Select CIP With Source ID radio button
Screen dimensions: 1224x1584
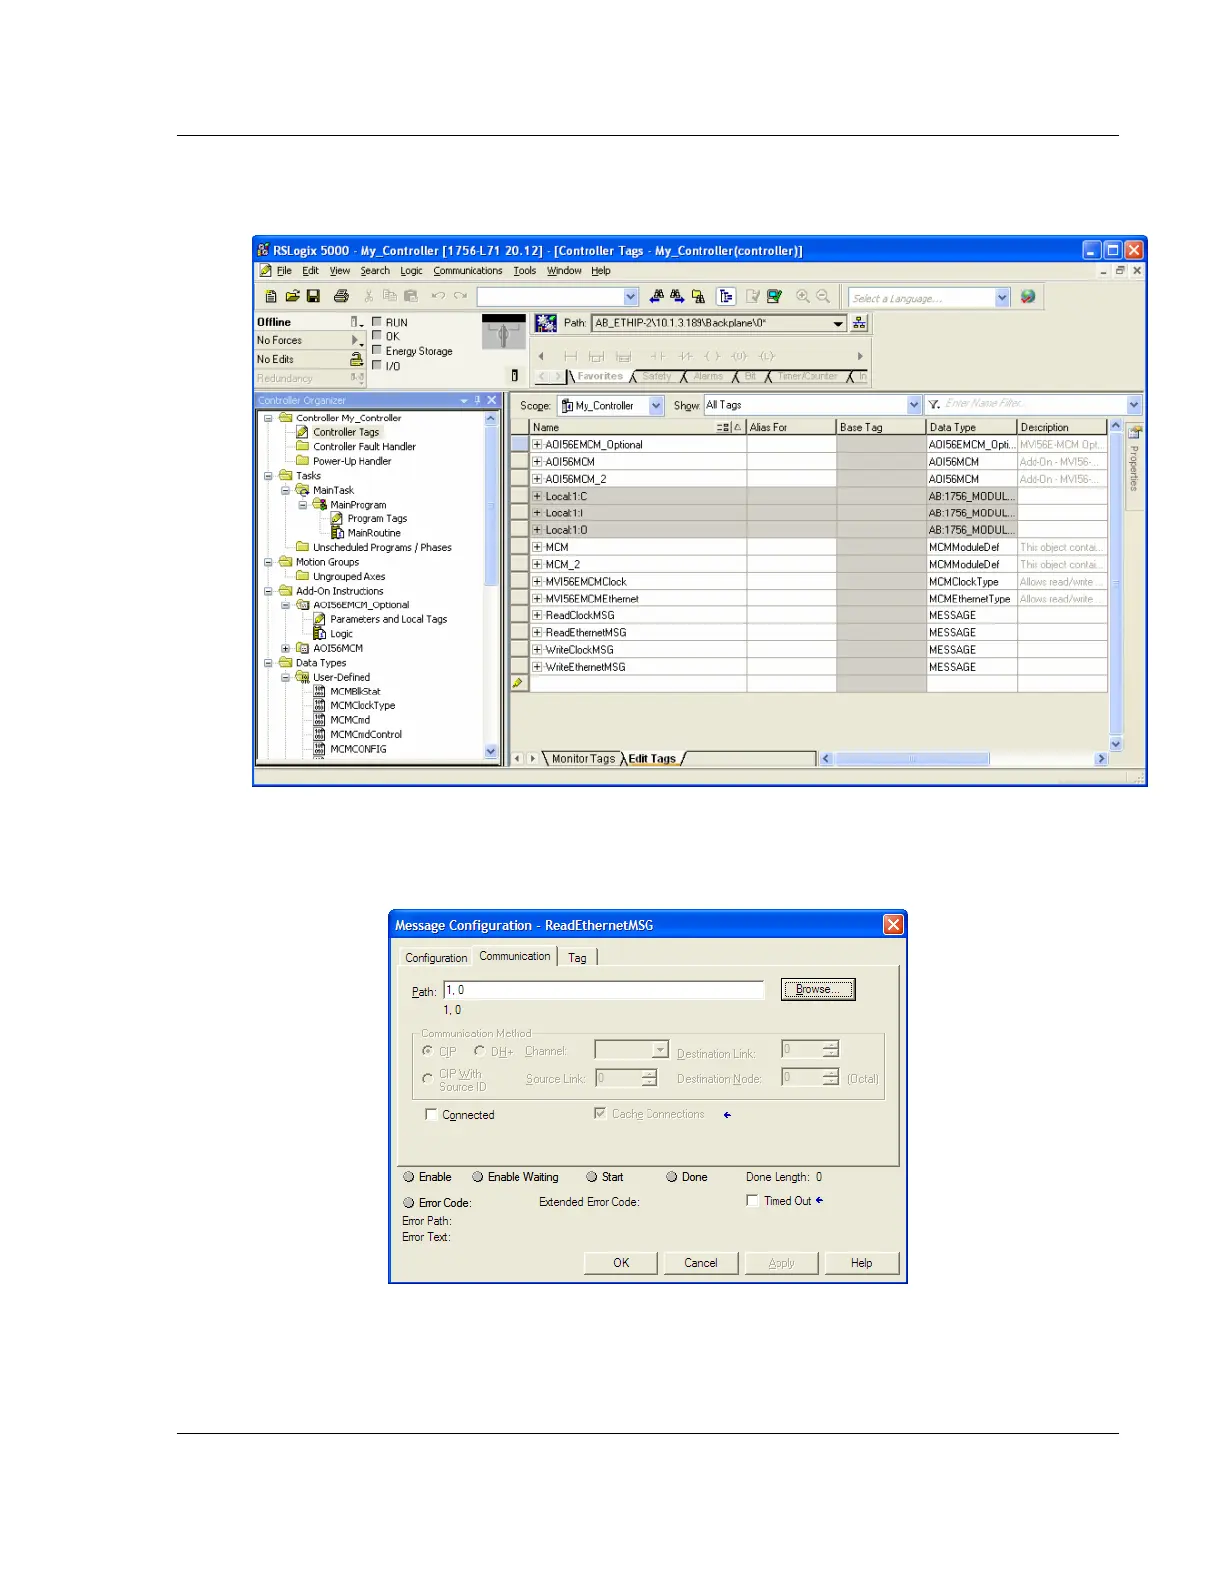tap(427, 1079)
